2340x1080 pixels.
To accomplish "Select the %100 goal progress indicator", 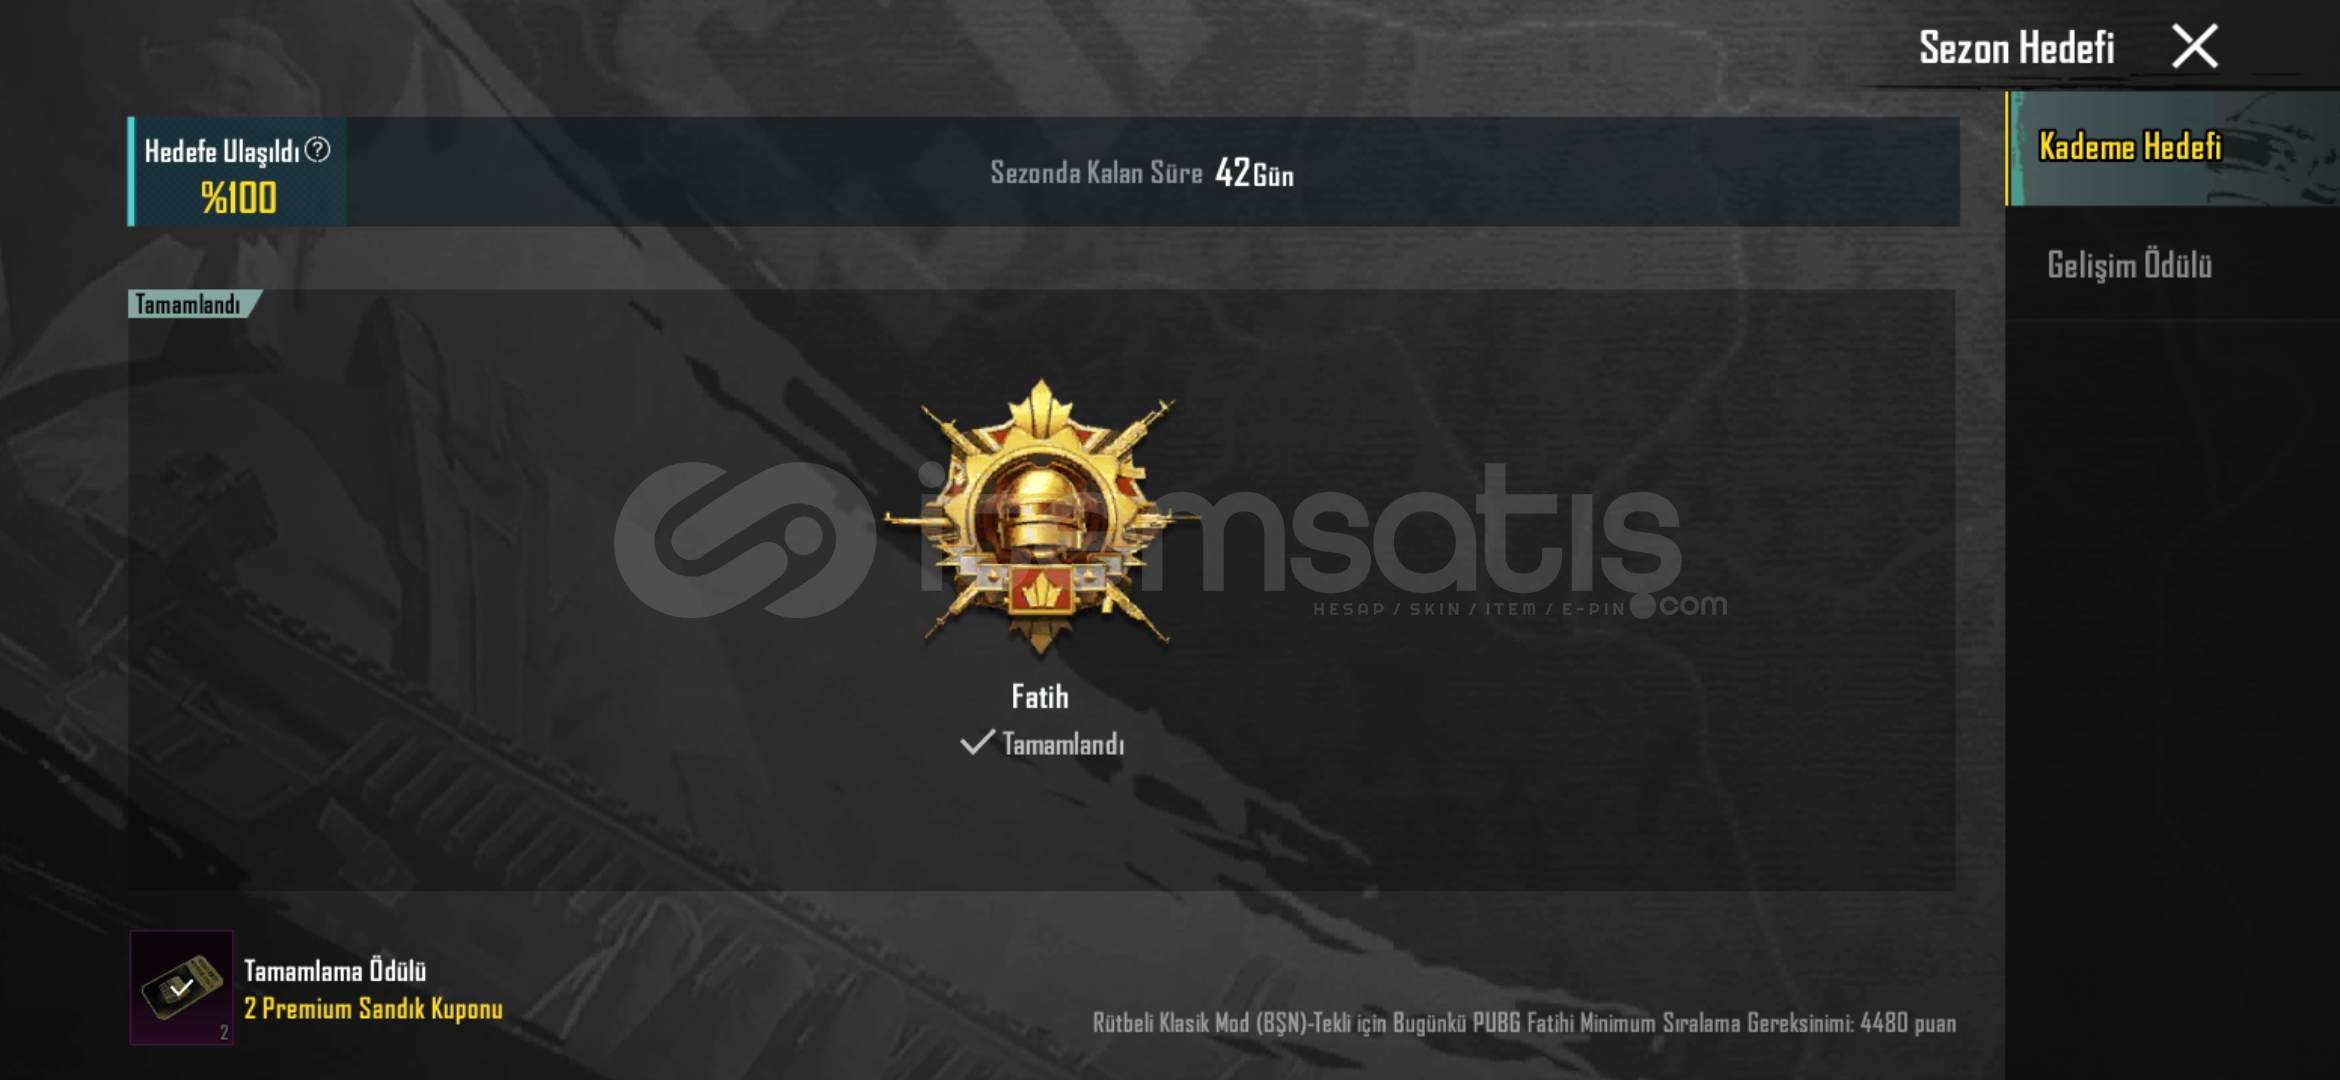I will [238, 198].
